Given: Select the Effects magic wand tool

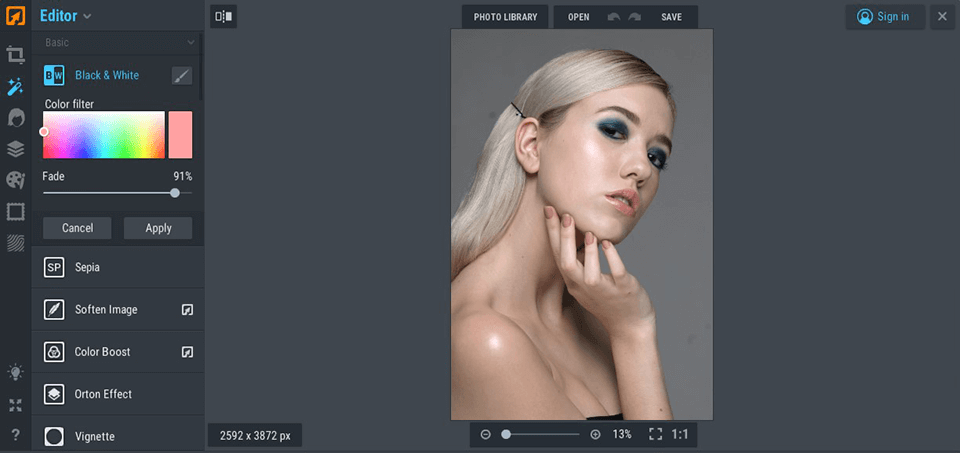Looking at the screenshot, I should click(x=15, y=86).
